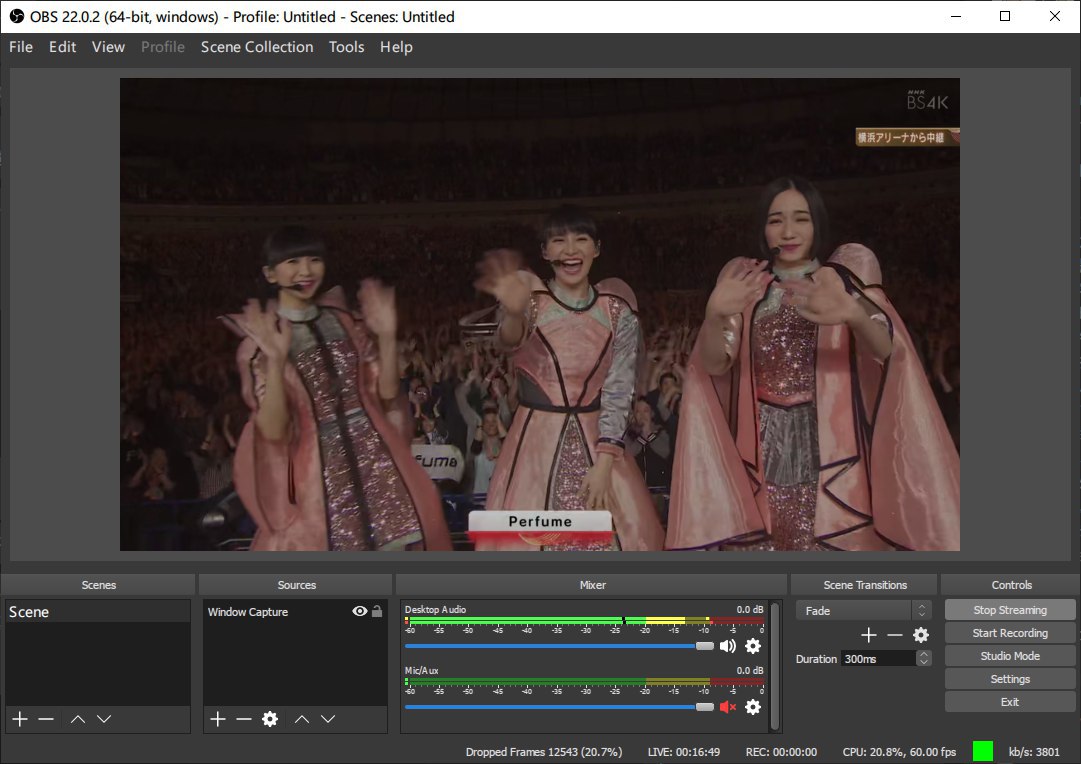Hide the Window Capture source
The height and width of the screenshot is (764, 1081).
click(x=359, y=611)
